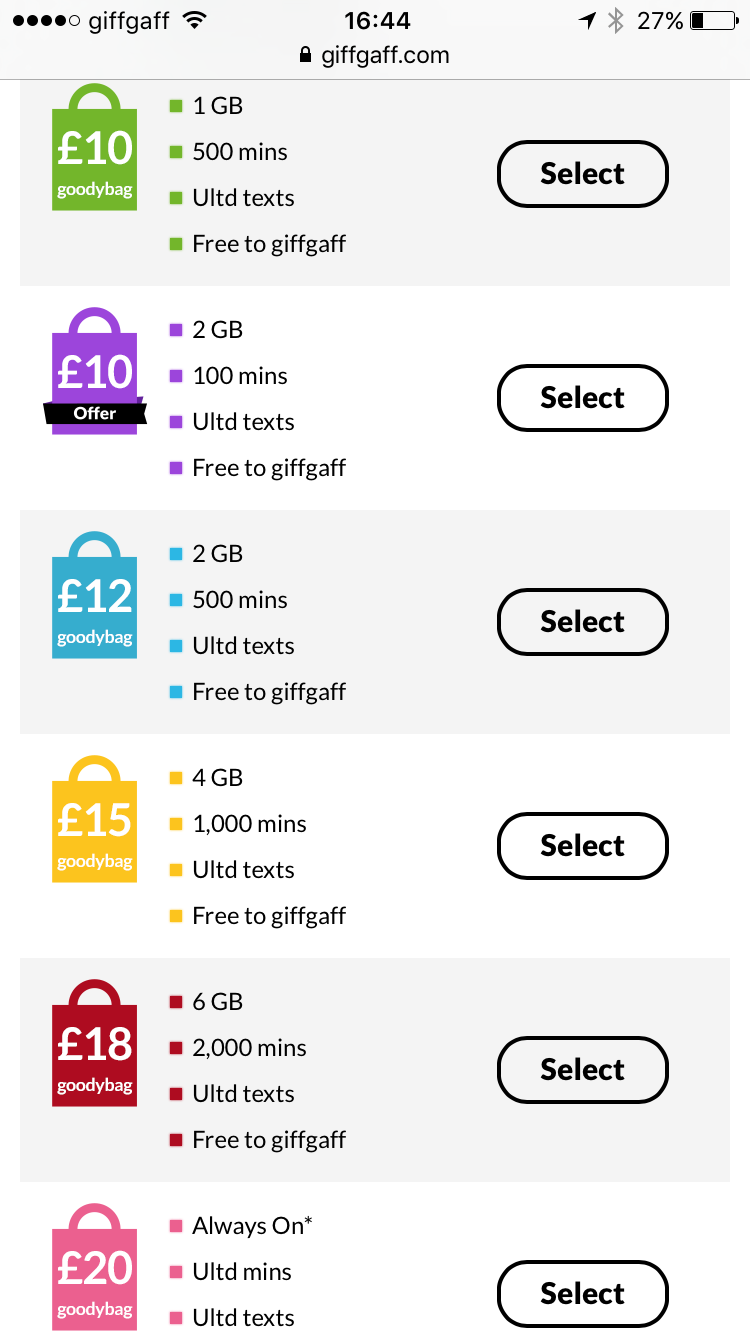Viewport: 750px width, 1334px height.
Task: Select the £10 Offer with 2 GB
Action: (582, 398)
